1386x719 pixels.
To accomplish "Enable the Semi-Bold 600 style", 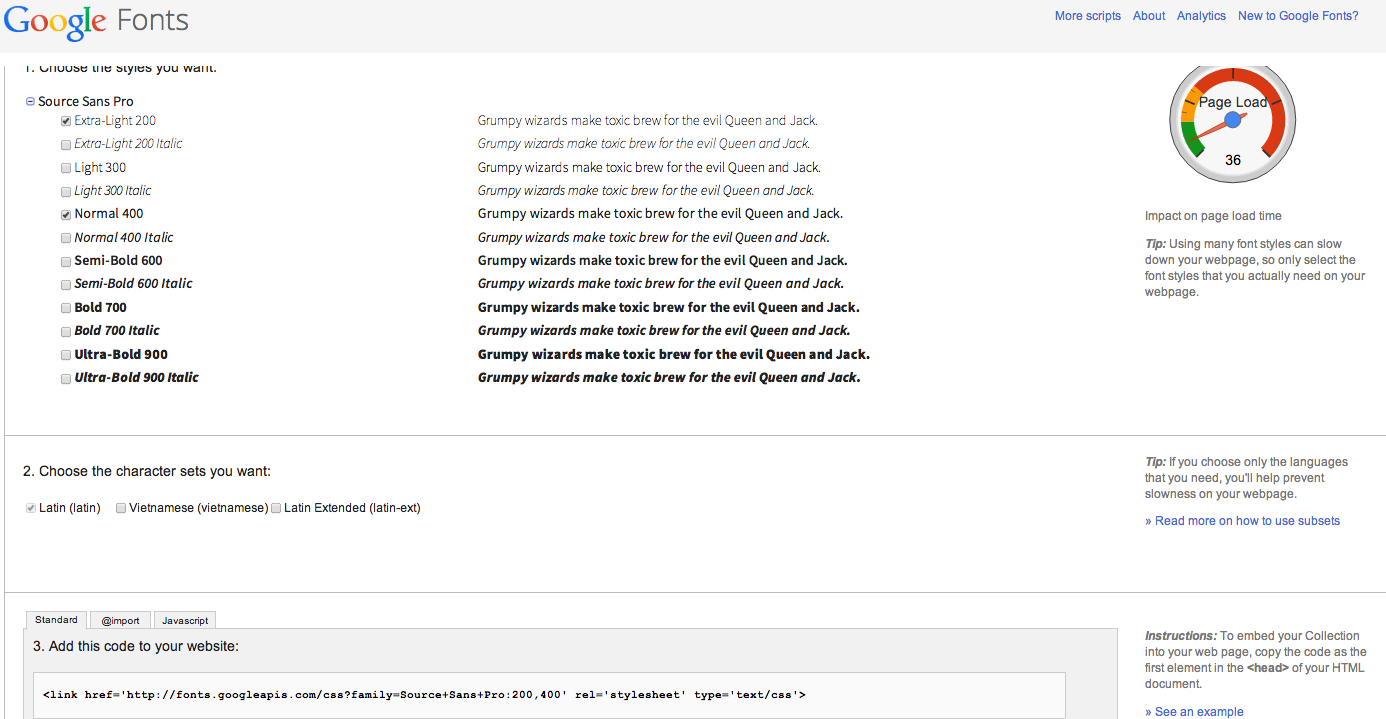I will click(66, 261).
